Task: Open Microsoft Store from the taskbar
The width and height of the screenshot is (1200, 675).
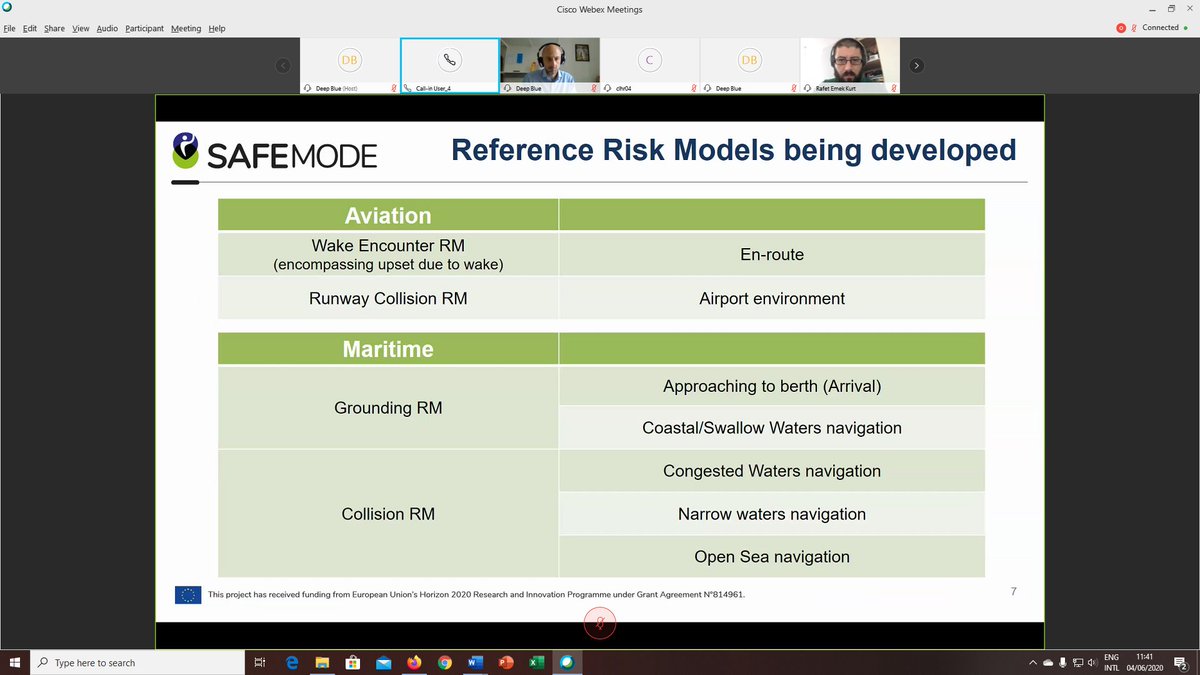Action: point(353,662)
